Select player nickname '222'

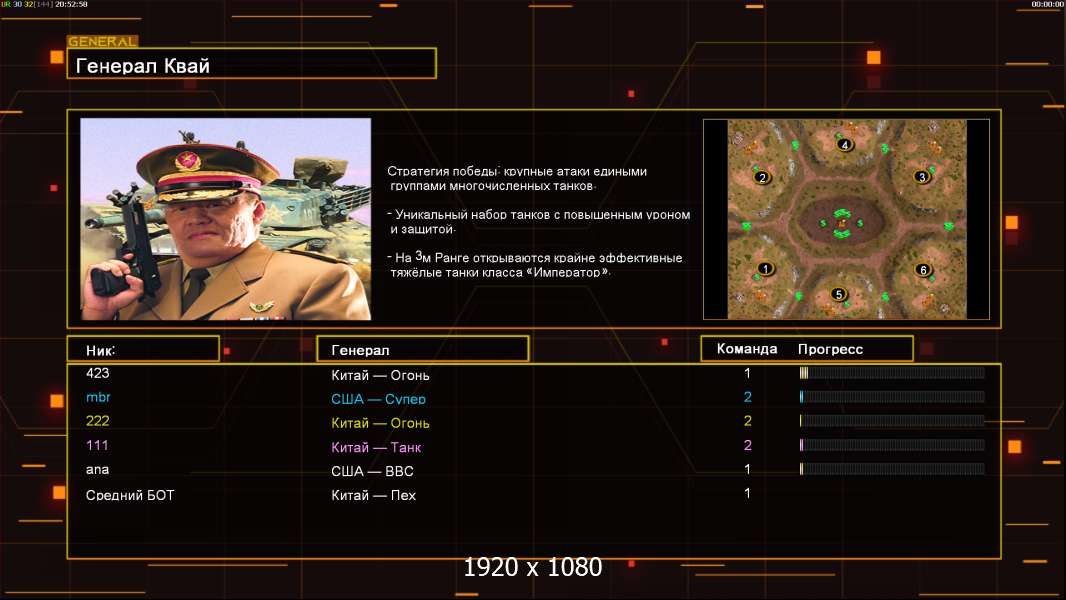[x=97, y=421]
